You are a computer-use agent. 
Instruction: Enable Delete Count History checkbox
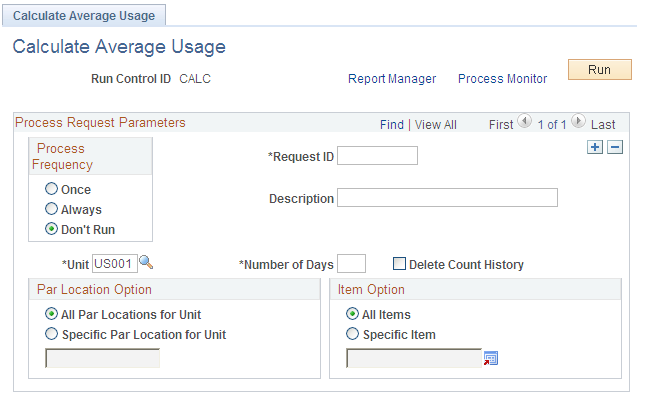coord(399,264)
